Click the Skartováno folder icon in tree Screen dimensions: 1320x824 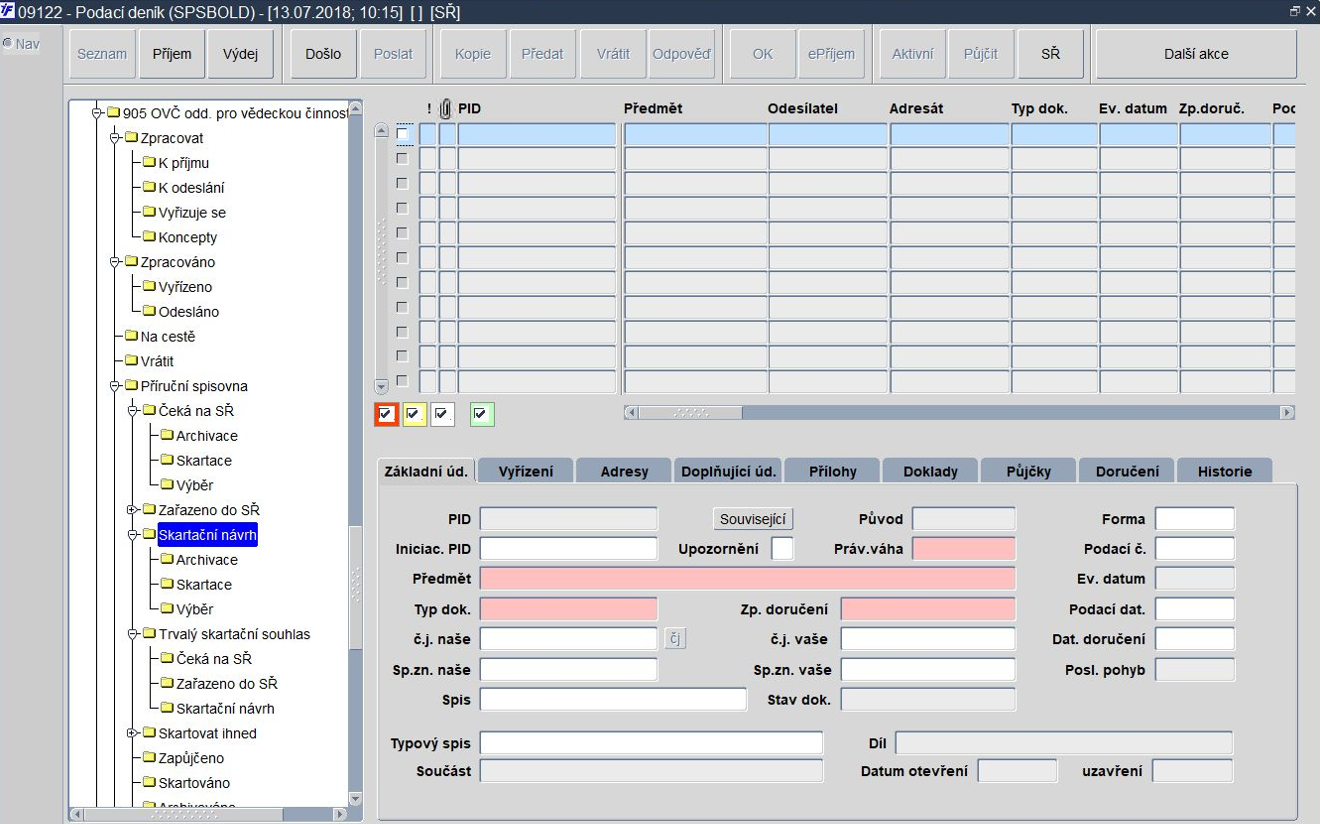[149, 782]
